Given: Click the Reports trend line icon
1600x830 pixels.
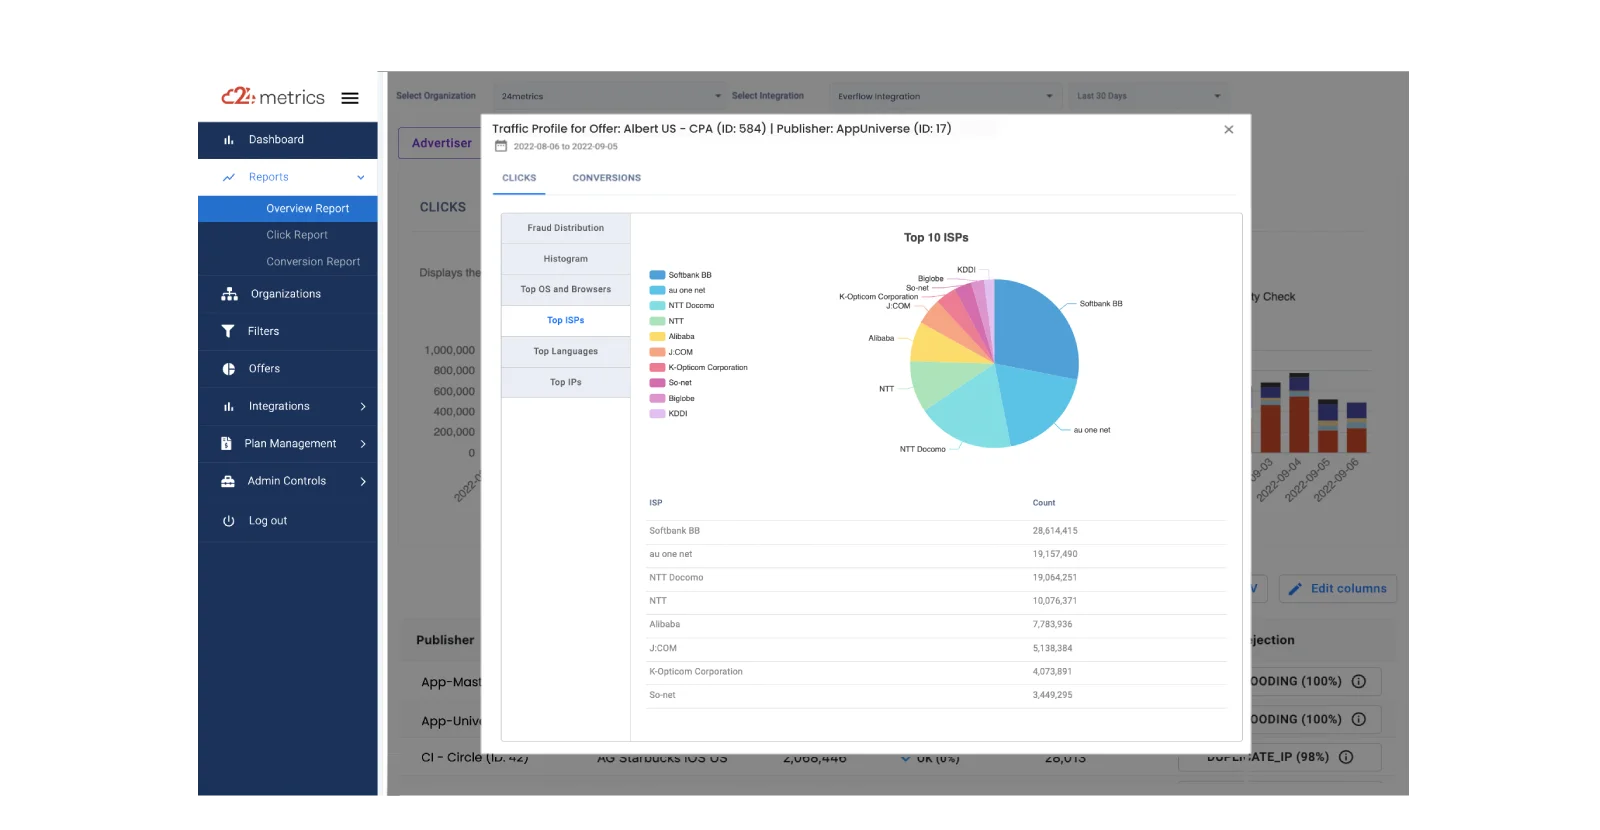Looking at the screenshot, I should pyautogui.click(x=229, y=177).
